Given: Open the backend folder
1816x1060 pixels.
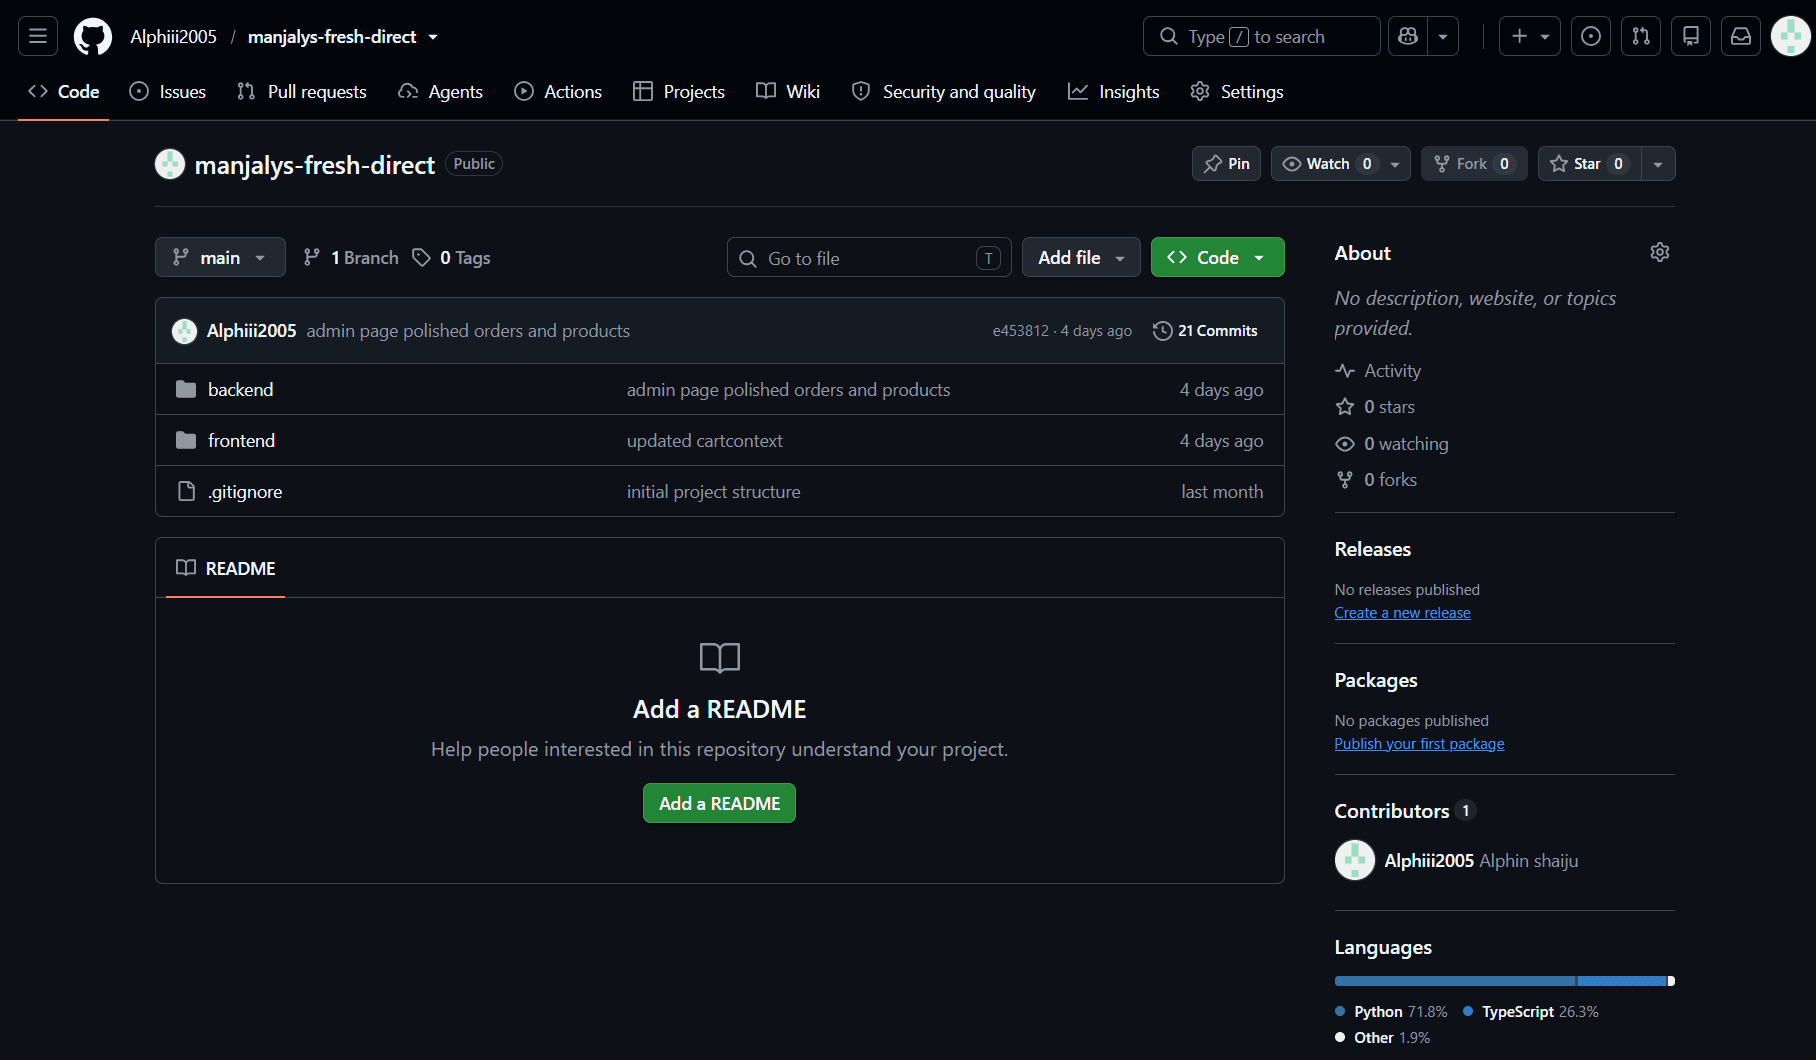Looking at the screenshot, I should click(240, 390).
